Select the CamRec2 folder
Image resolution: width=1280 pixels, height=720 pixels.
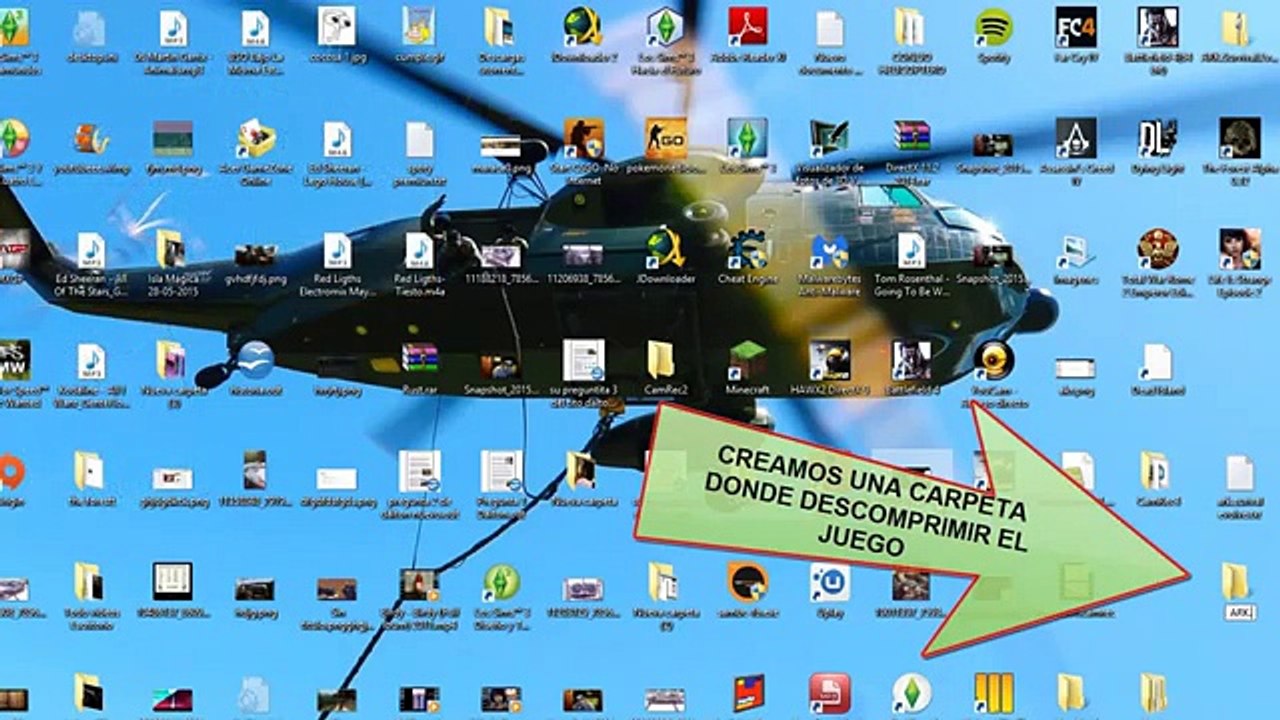[661, 360]
